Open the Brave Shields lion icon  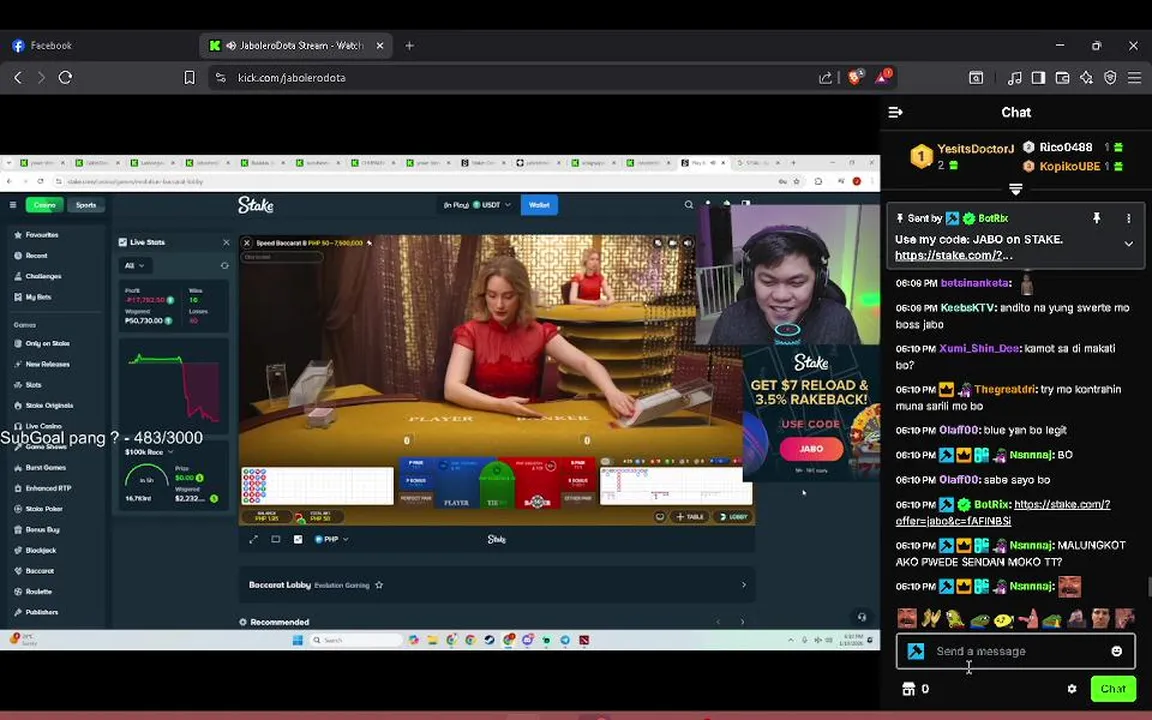pyautogui.click(x=855, y=76)
